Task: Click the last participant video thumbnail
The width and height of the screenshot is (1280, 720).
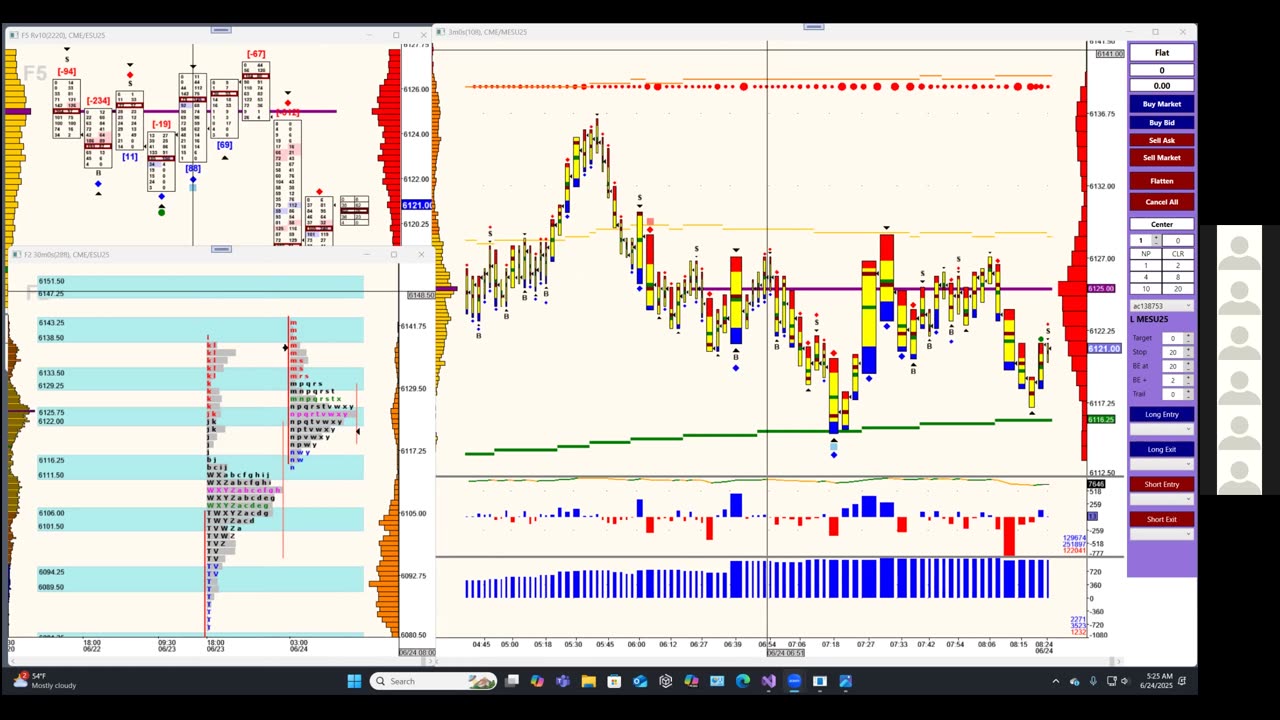Action: [1239, 472]
